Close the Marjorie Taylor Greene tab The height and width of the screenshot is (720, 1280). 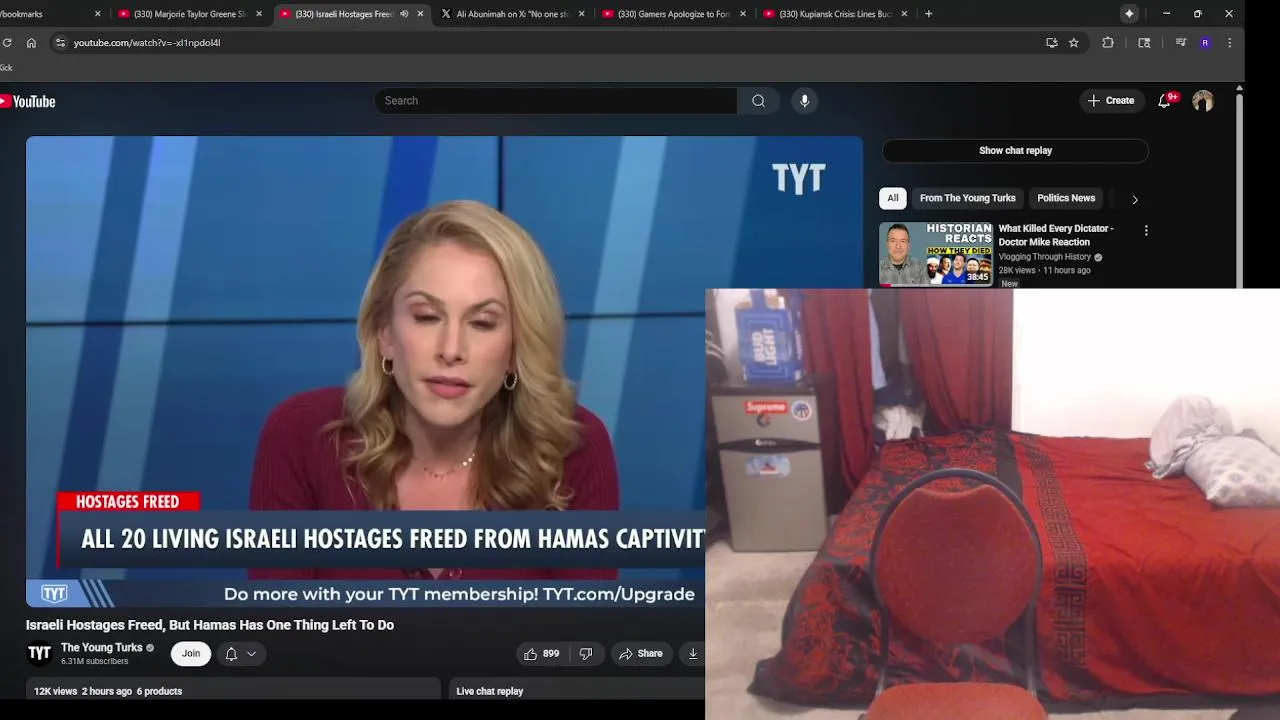(259, 14)
